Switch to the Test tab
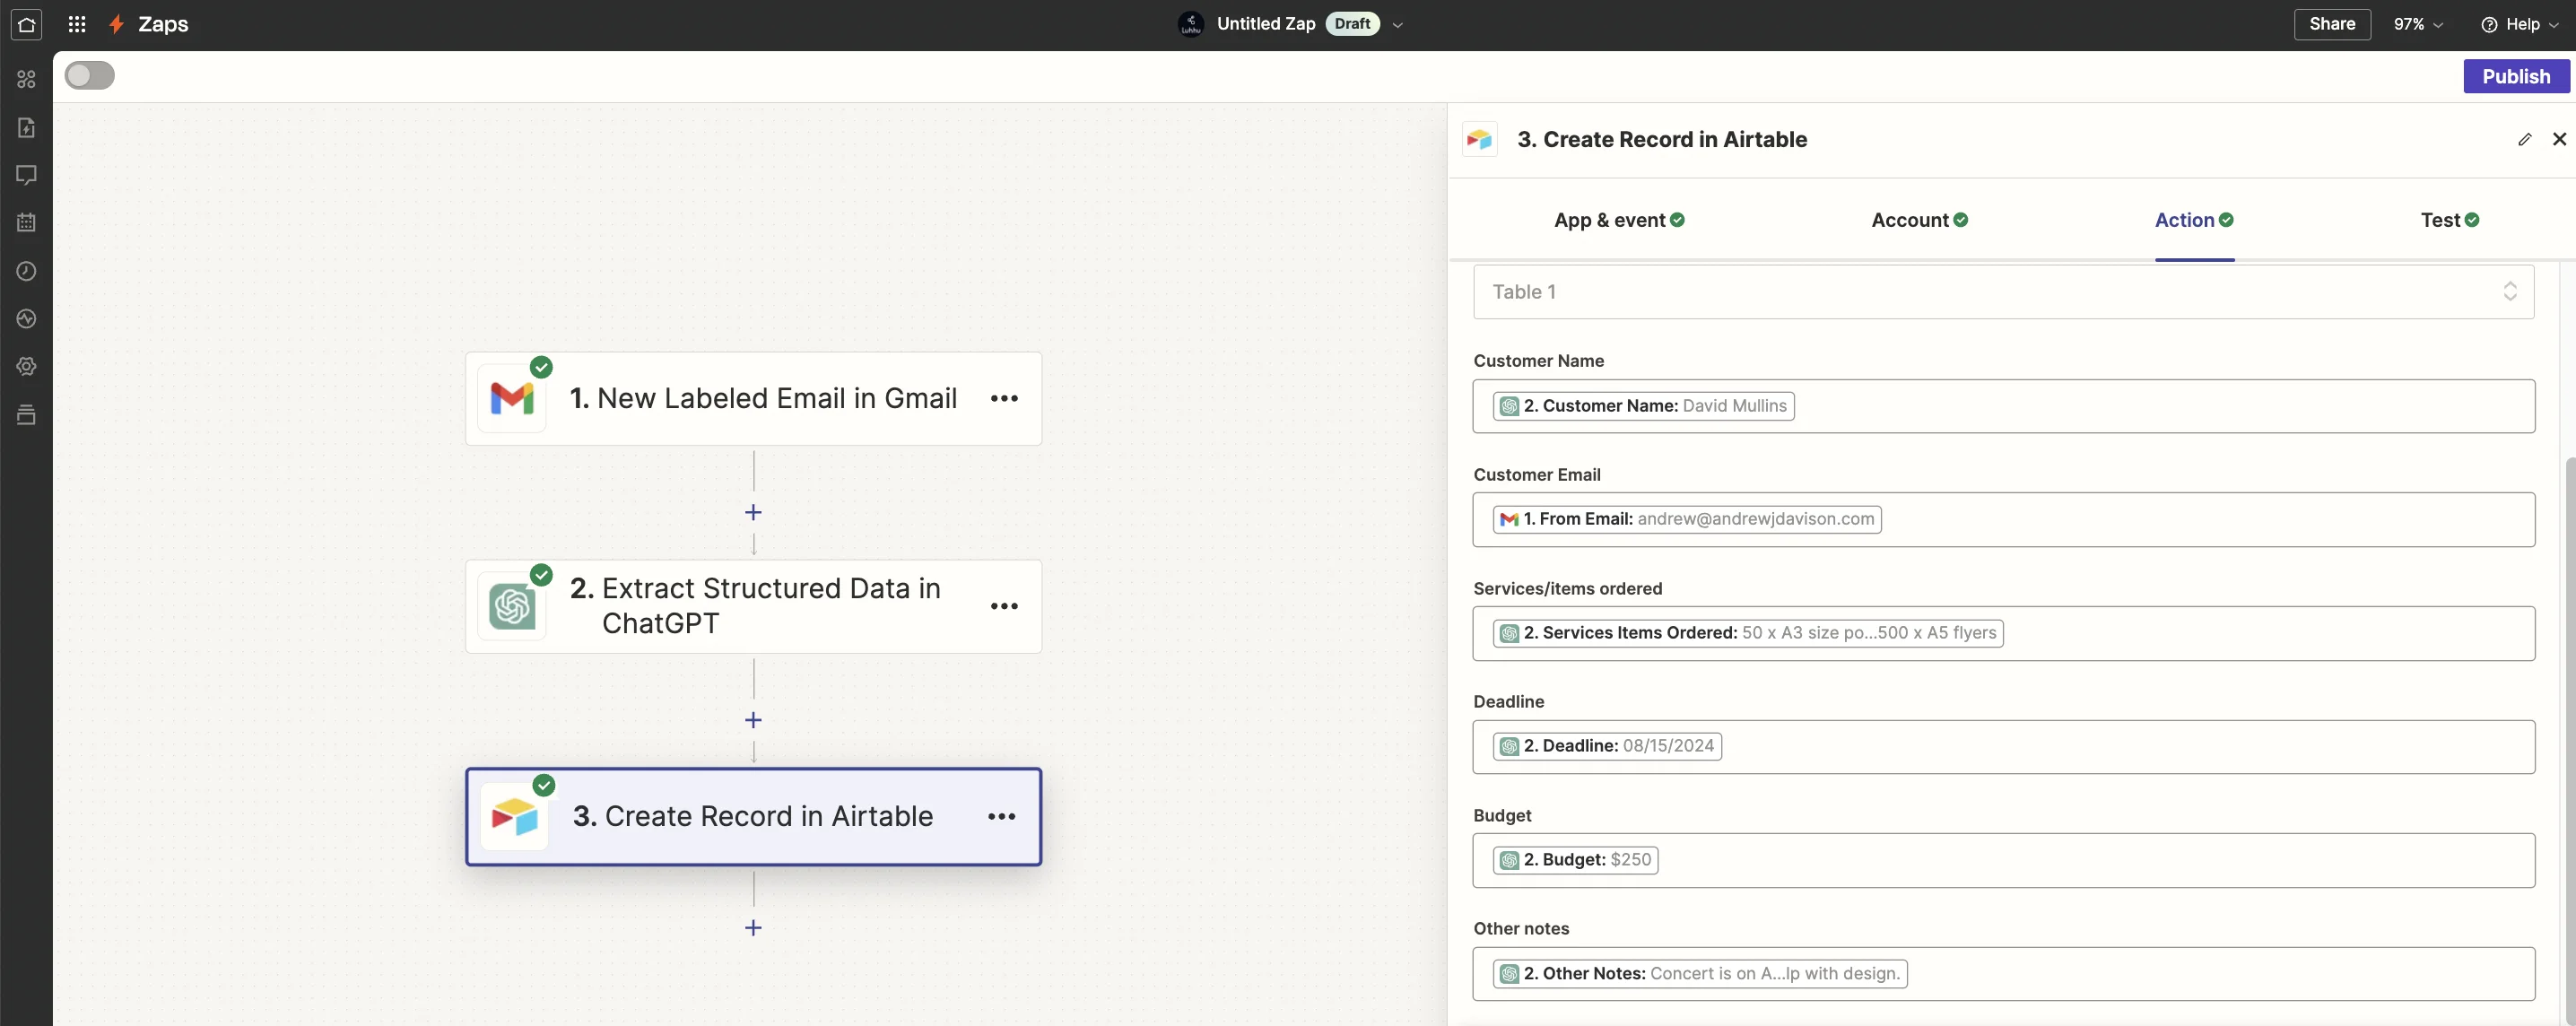This screenshot has width=2576, height=1026. click(x=2448, y=220)
